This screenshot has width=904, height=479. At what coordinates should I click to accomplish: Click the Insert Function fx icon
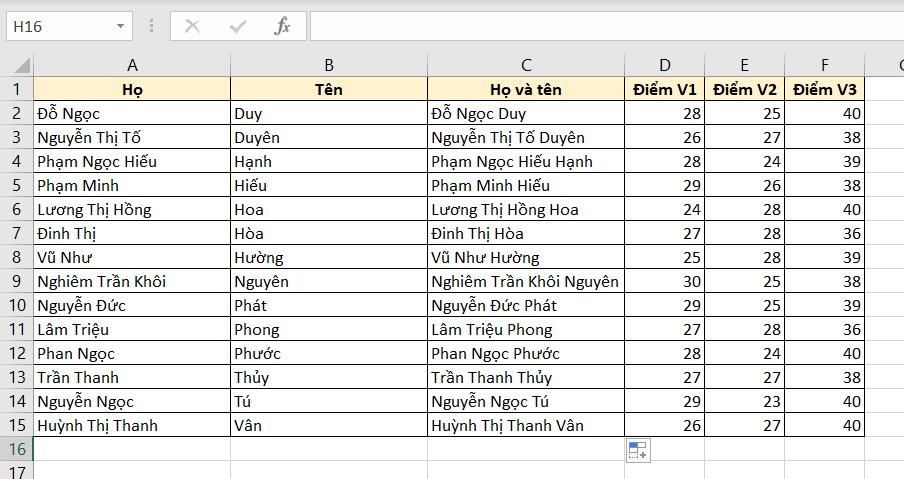[282, 26]
